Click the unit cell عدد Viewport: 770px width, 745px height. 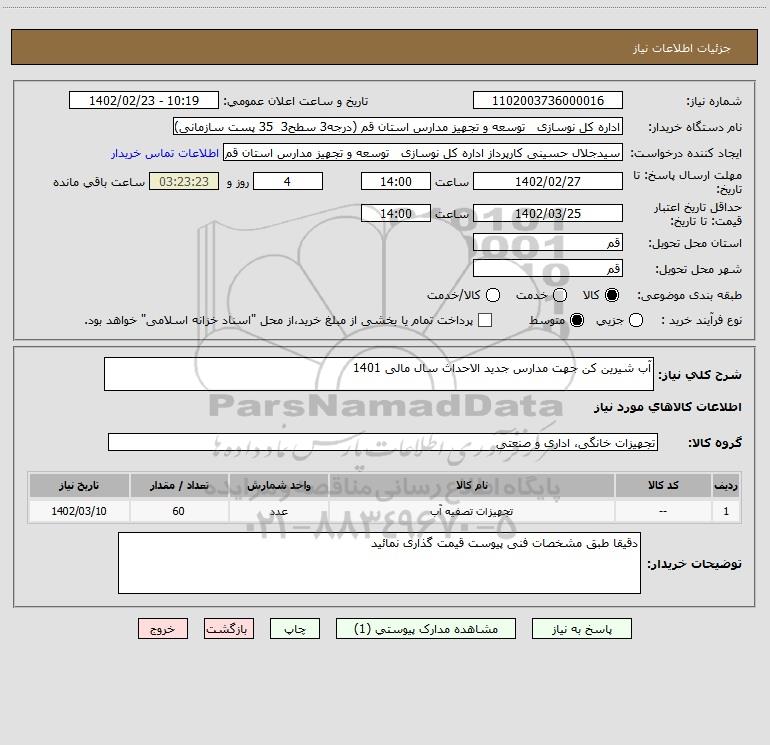click(x=278, y=511)
